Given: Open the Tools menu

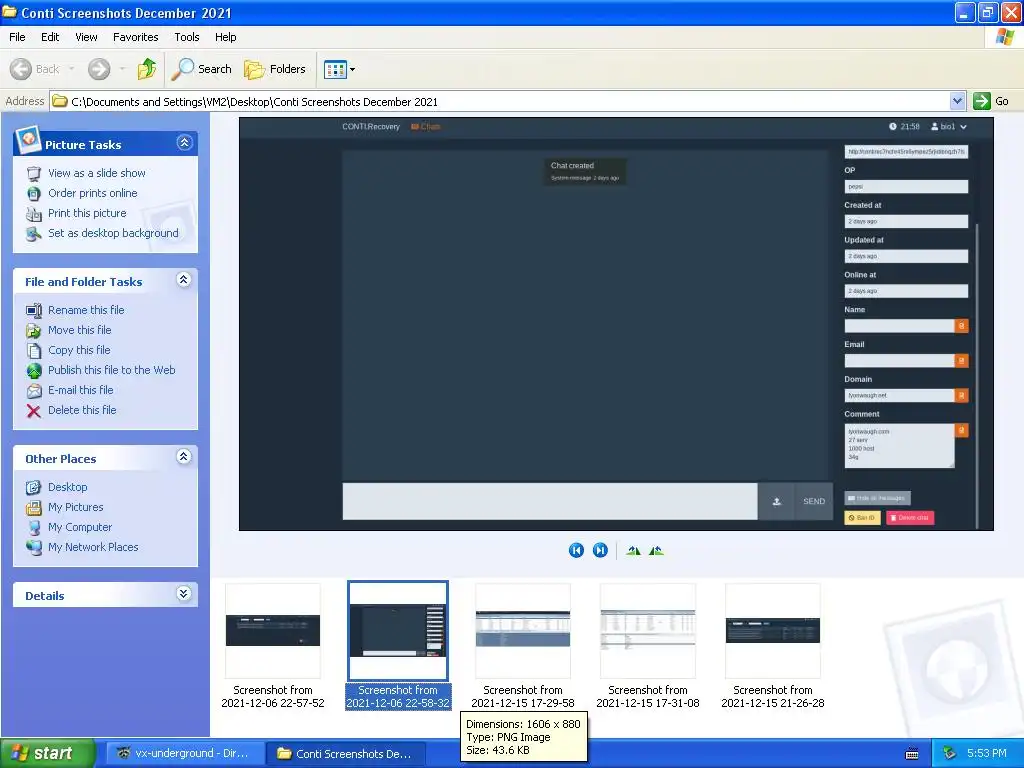Looking at the screenshot, I should point(187,37).
